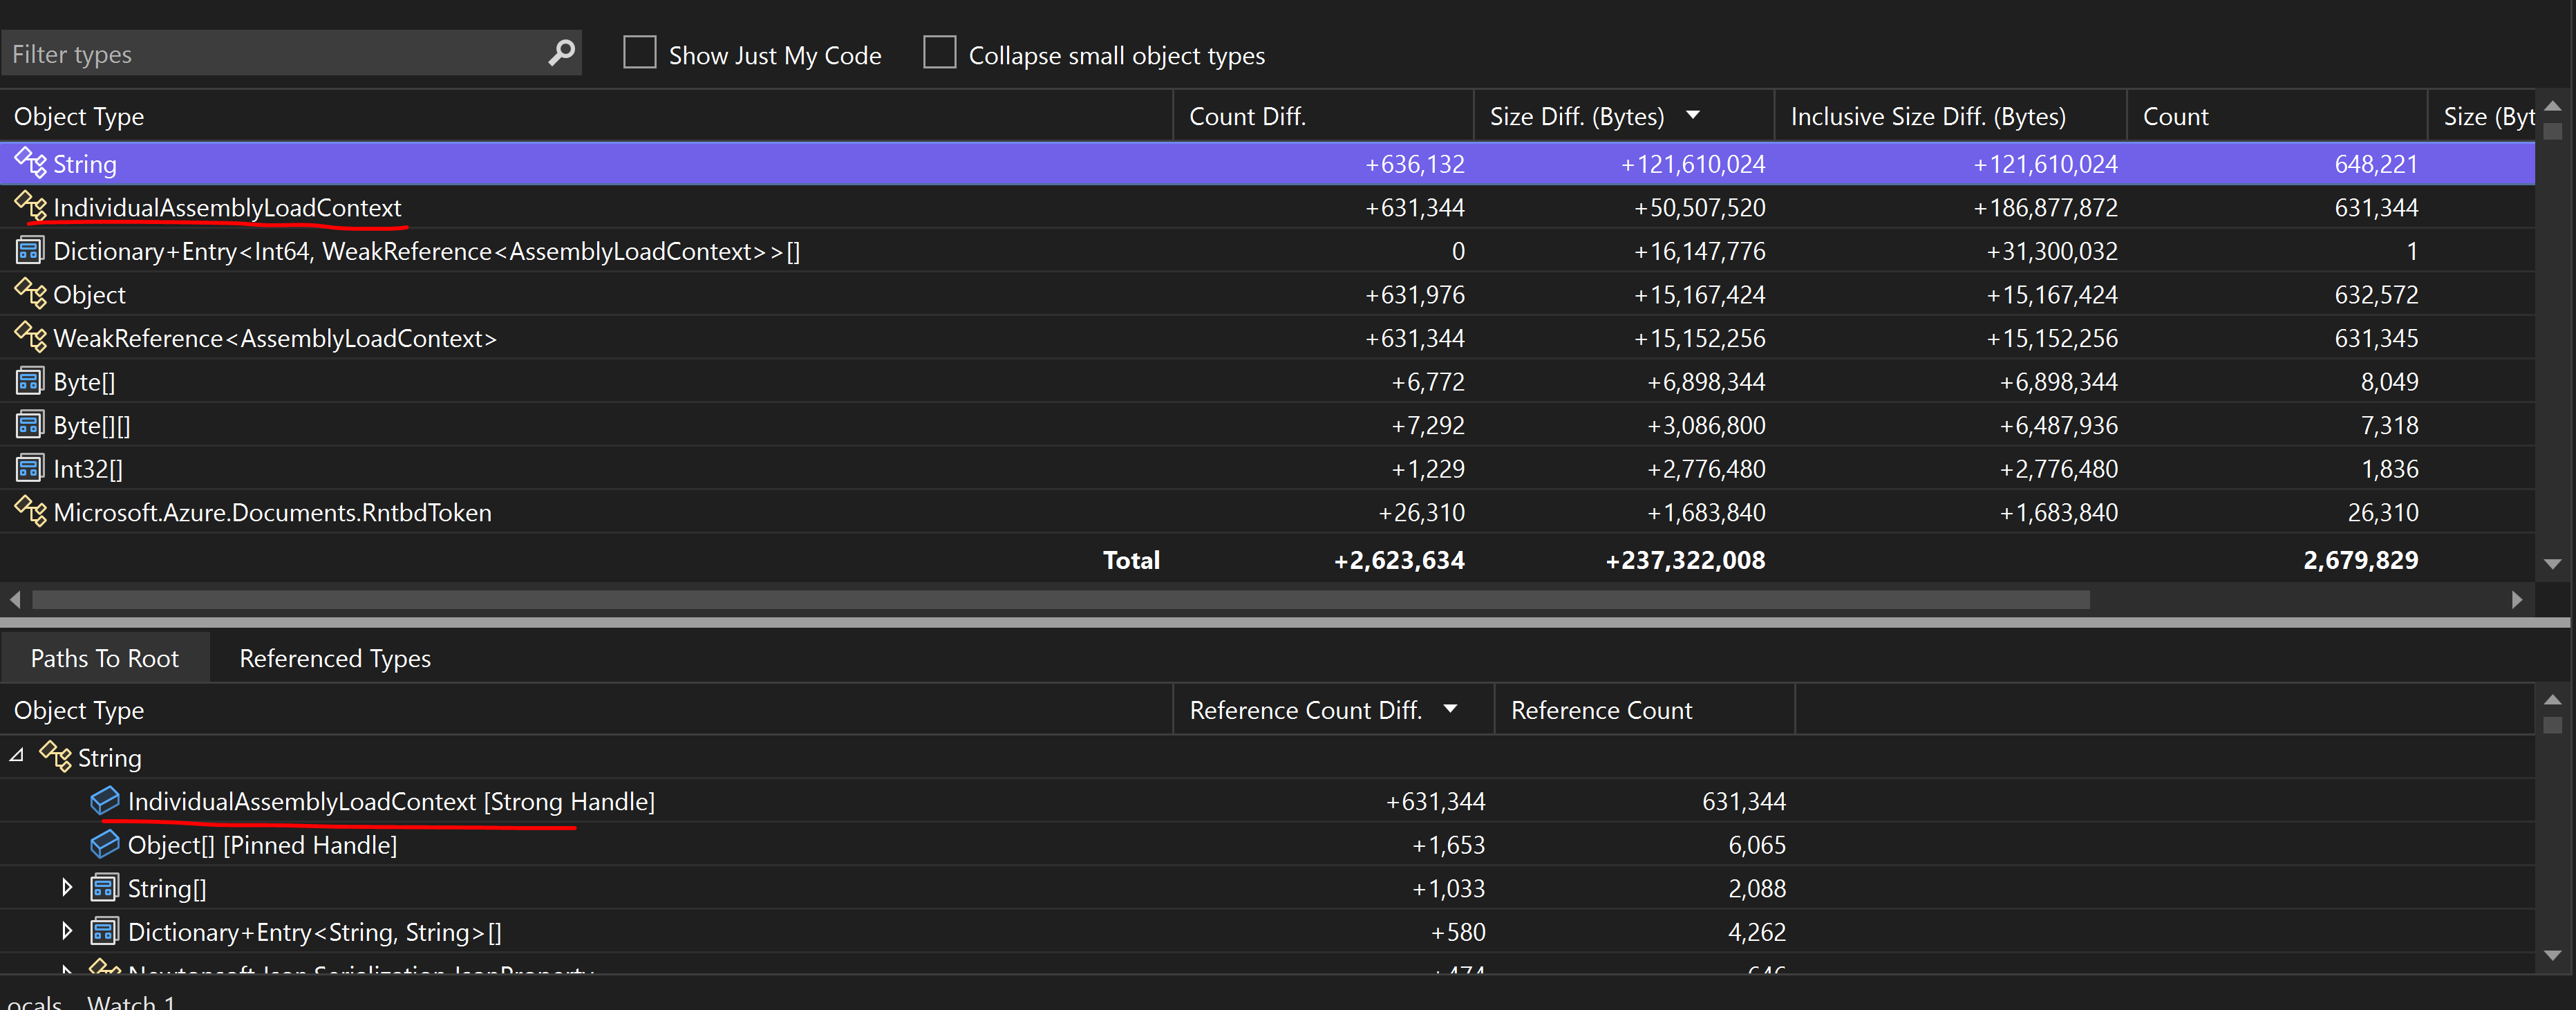
Task: Click the +1,033 reference count diff
Action: (1448, 888)
